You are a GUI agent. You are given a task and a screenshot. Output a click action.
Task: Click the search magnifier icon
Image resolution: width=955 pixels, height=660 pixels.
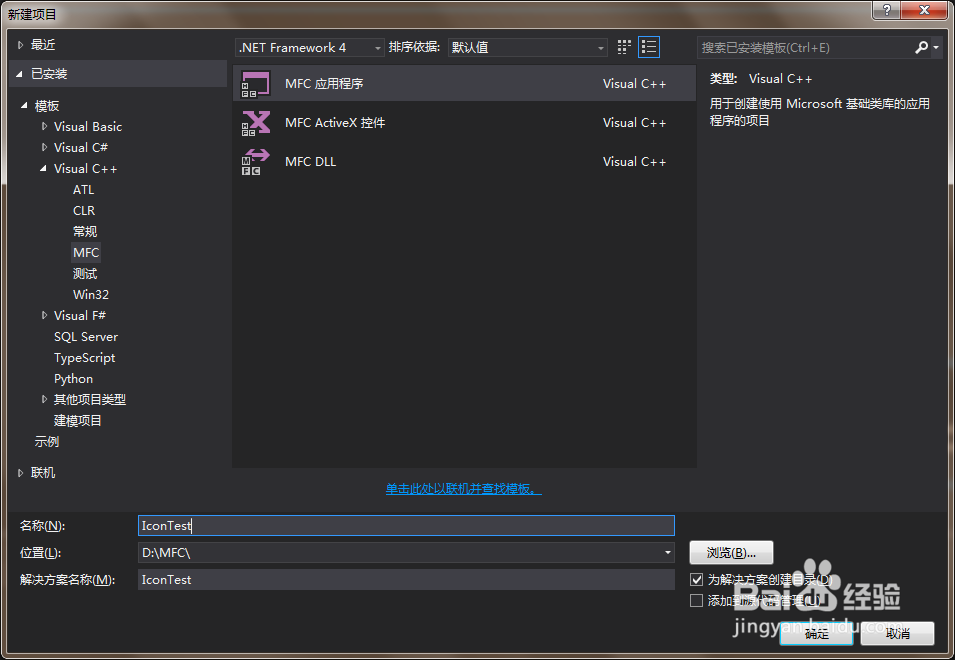click(x=922, y=47)
